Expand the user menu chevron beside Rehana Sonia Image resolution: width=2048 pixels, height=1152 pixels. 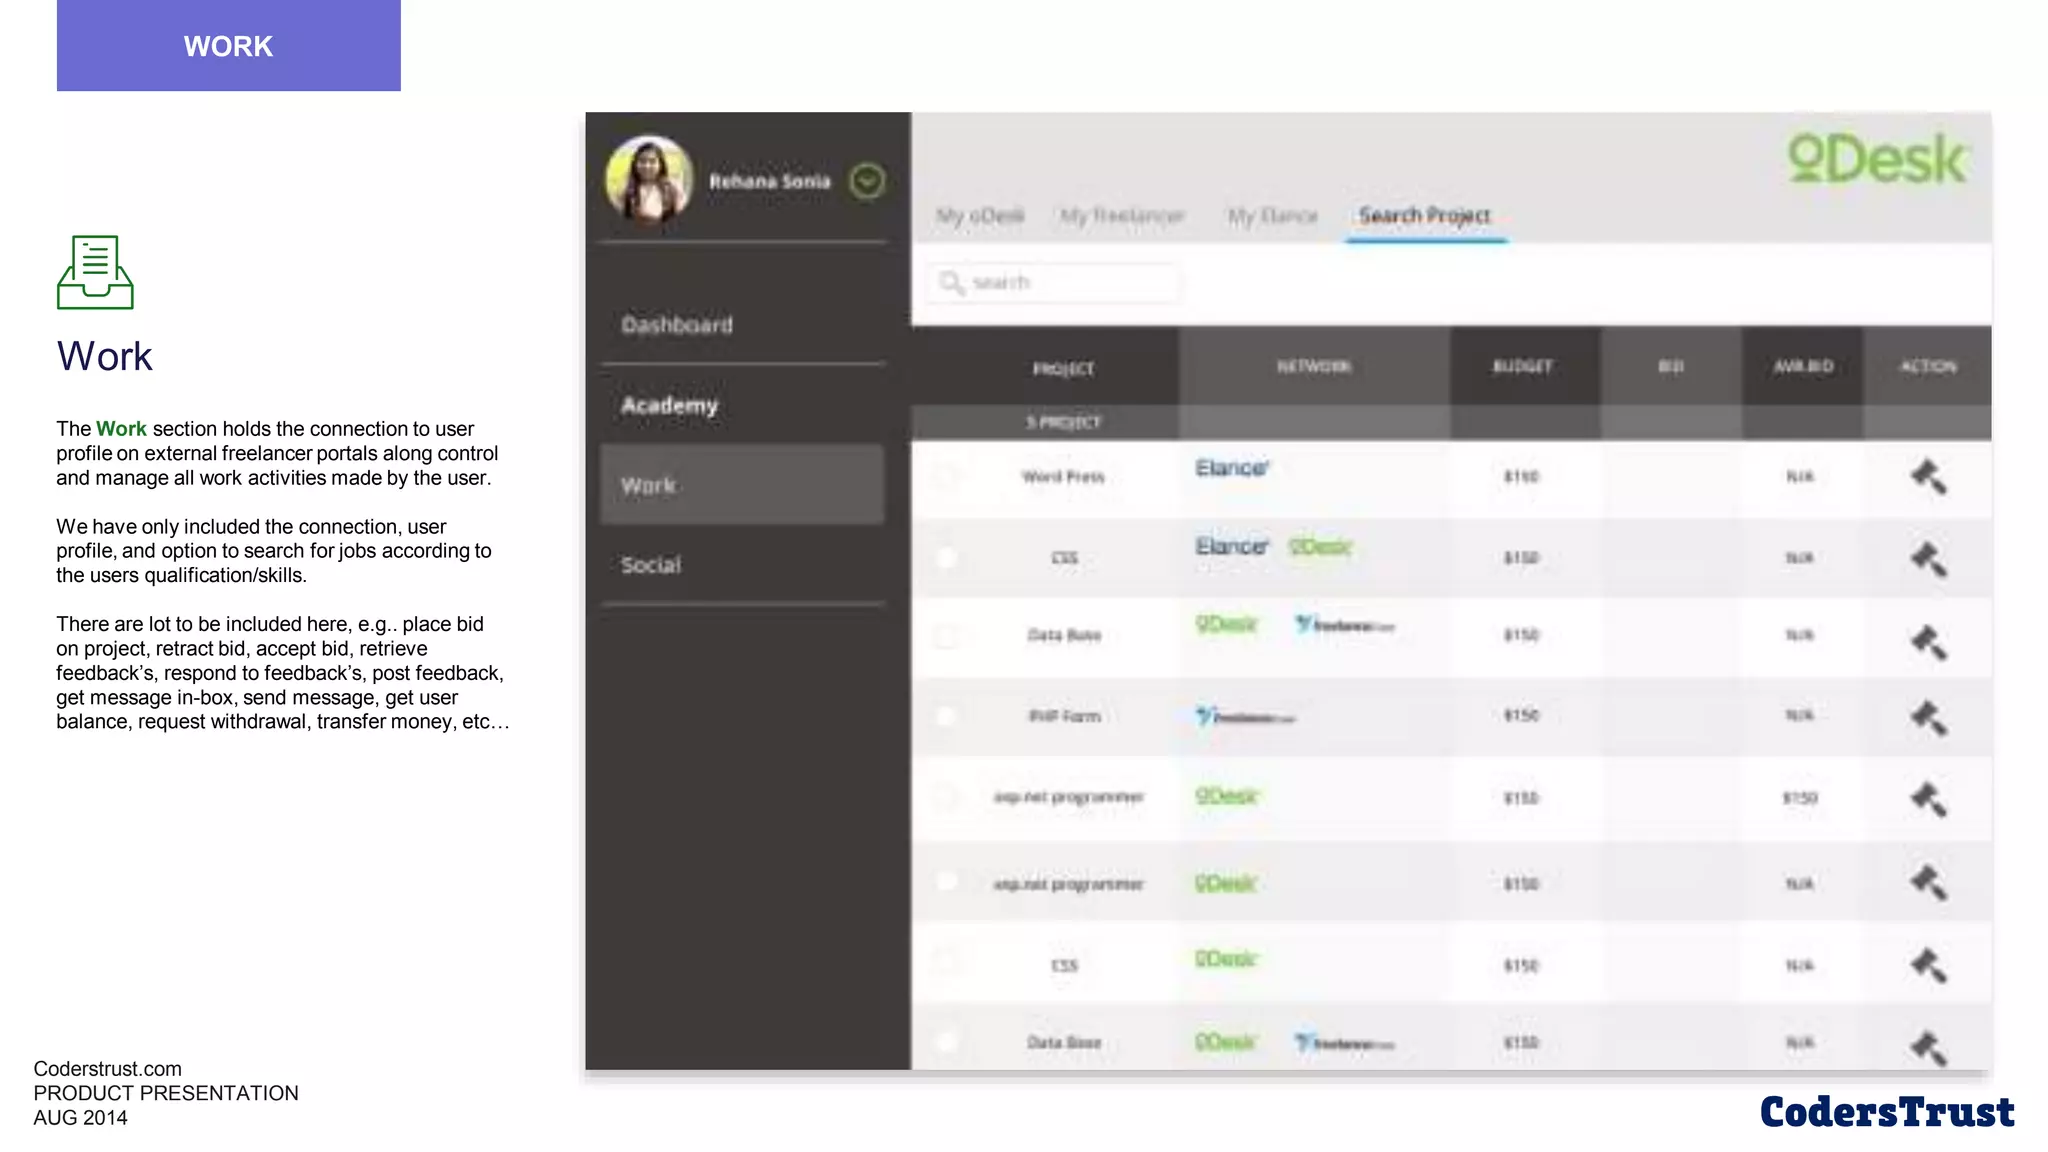867,181
